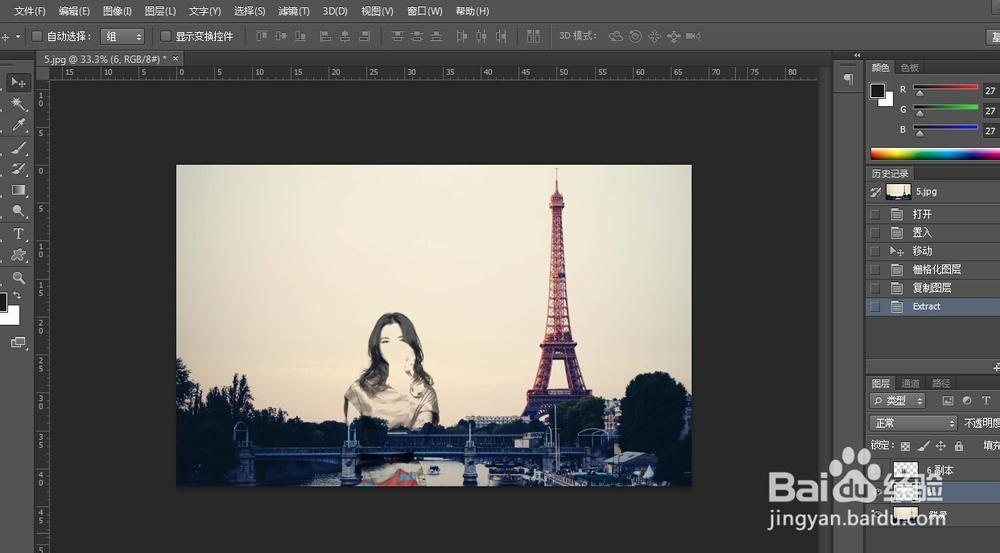Select the Move tool in toolbox

point(18,82)
